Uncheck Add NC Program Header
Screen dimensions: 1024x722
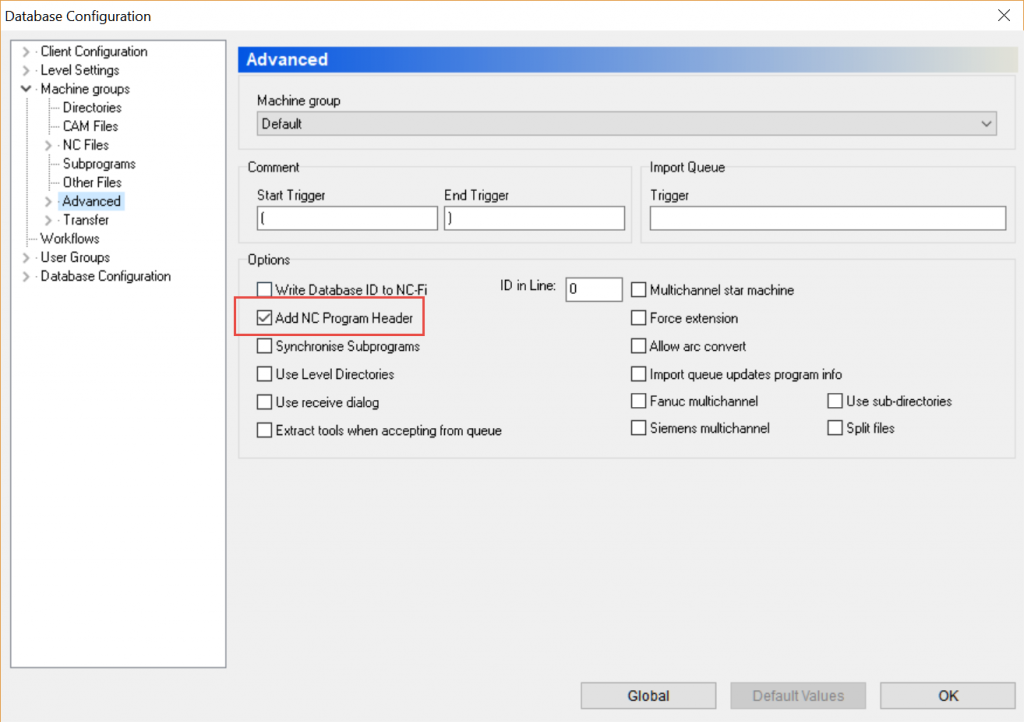click(264, 318)
